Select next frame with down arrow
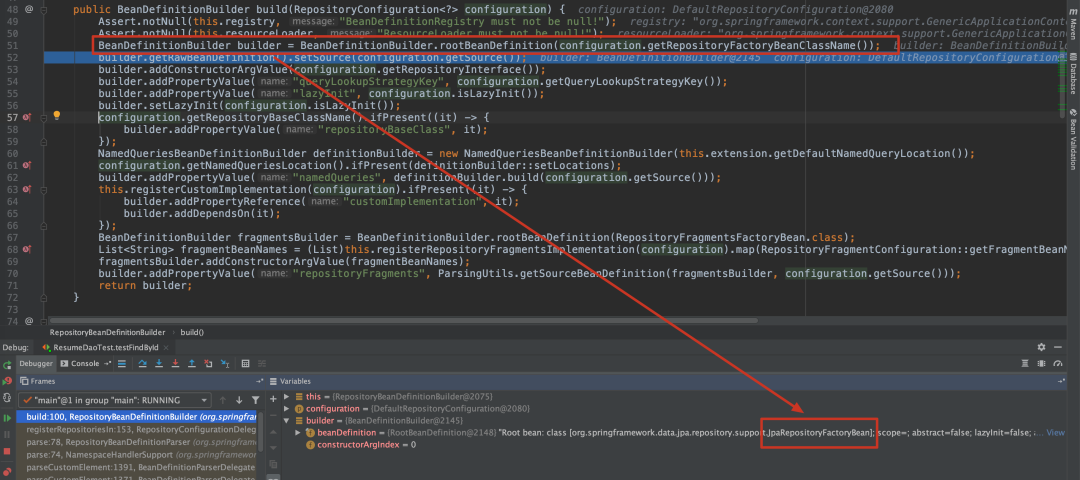 click(x=239, y=400)
